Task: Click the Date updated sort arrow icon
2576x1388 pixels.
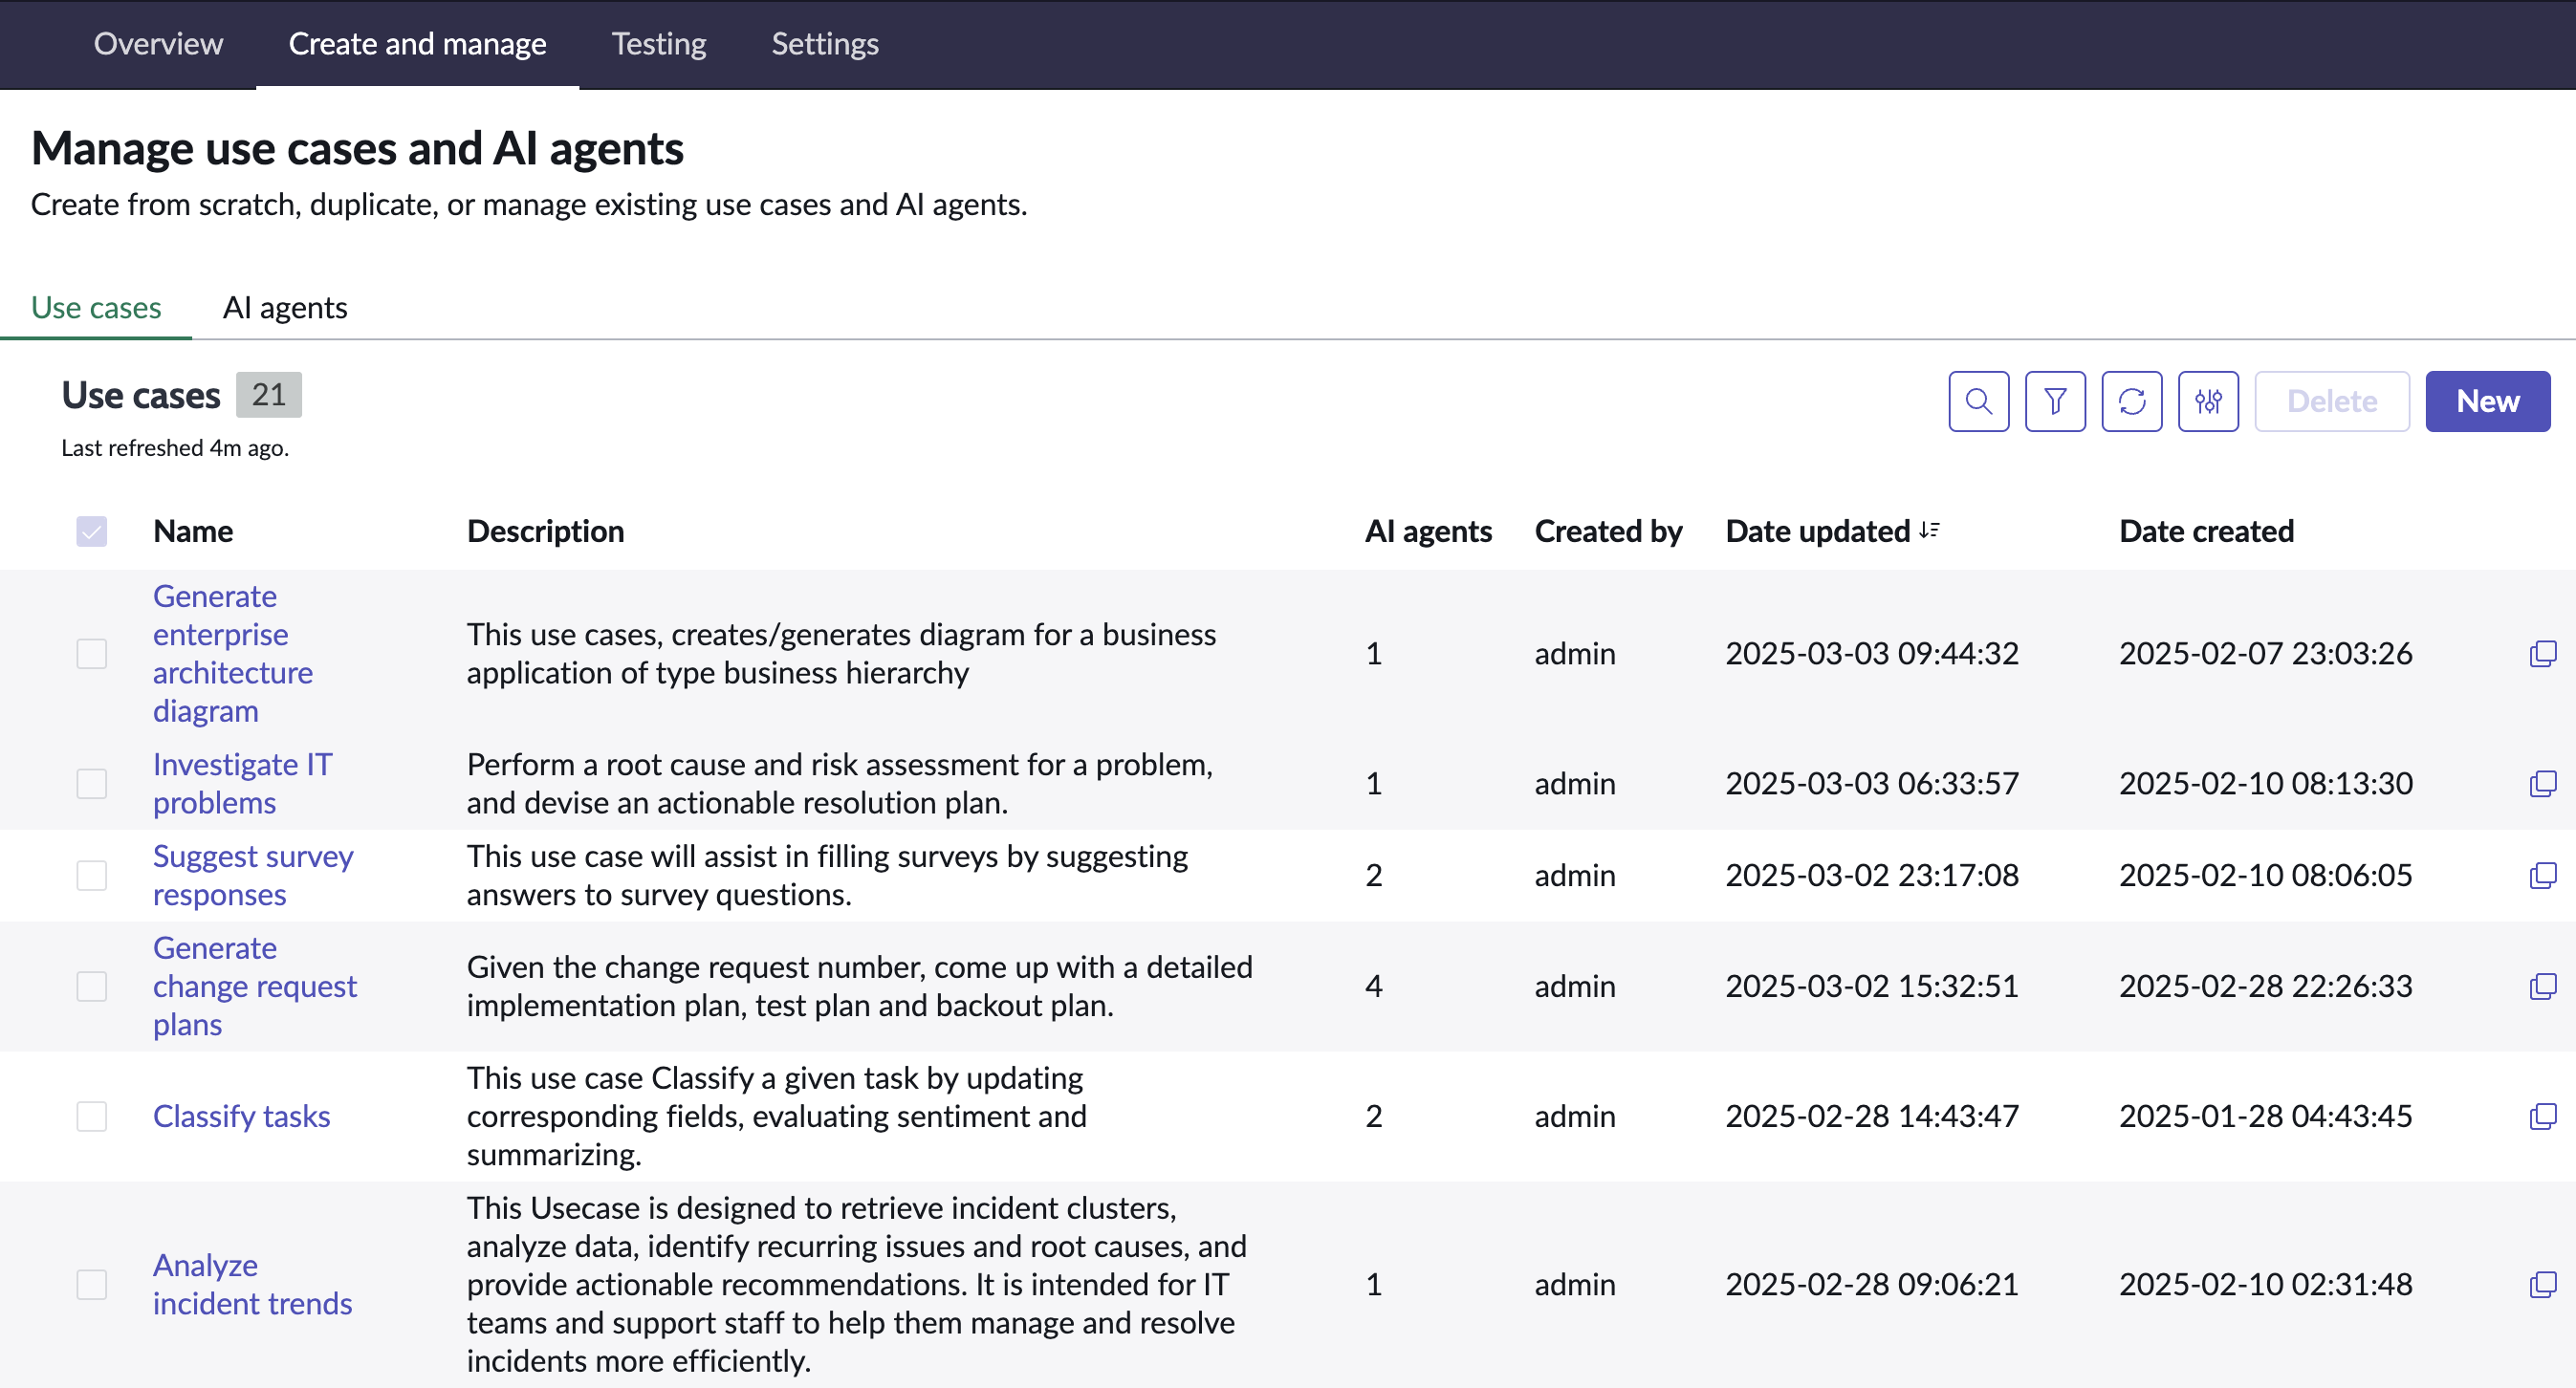Action: [x=1929, y=530]
